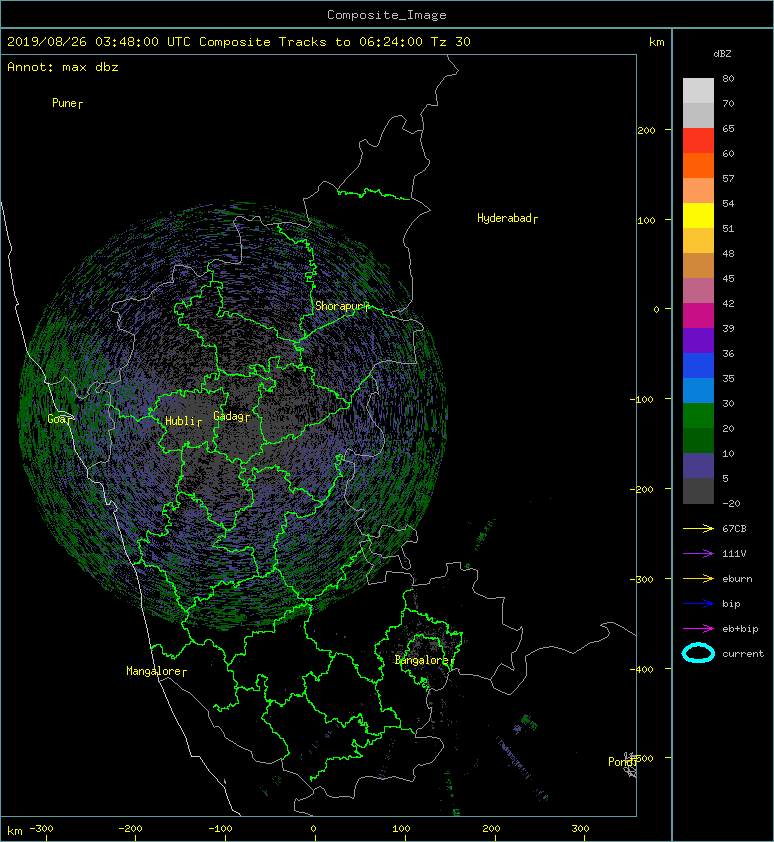Select the dark orange swatch below label 60
This screenshot has height=842, width=774.
(x=698, y=165)
